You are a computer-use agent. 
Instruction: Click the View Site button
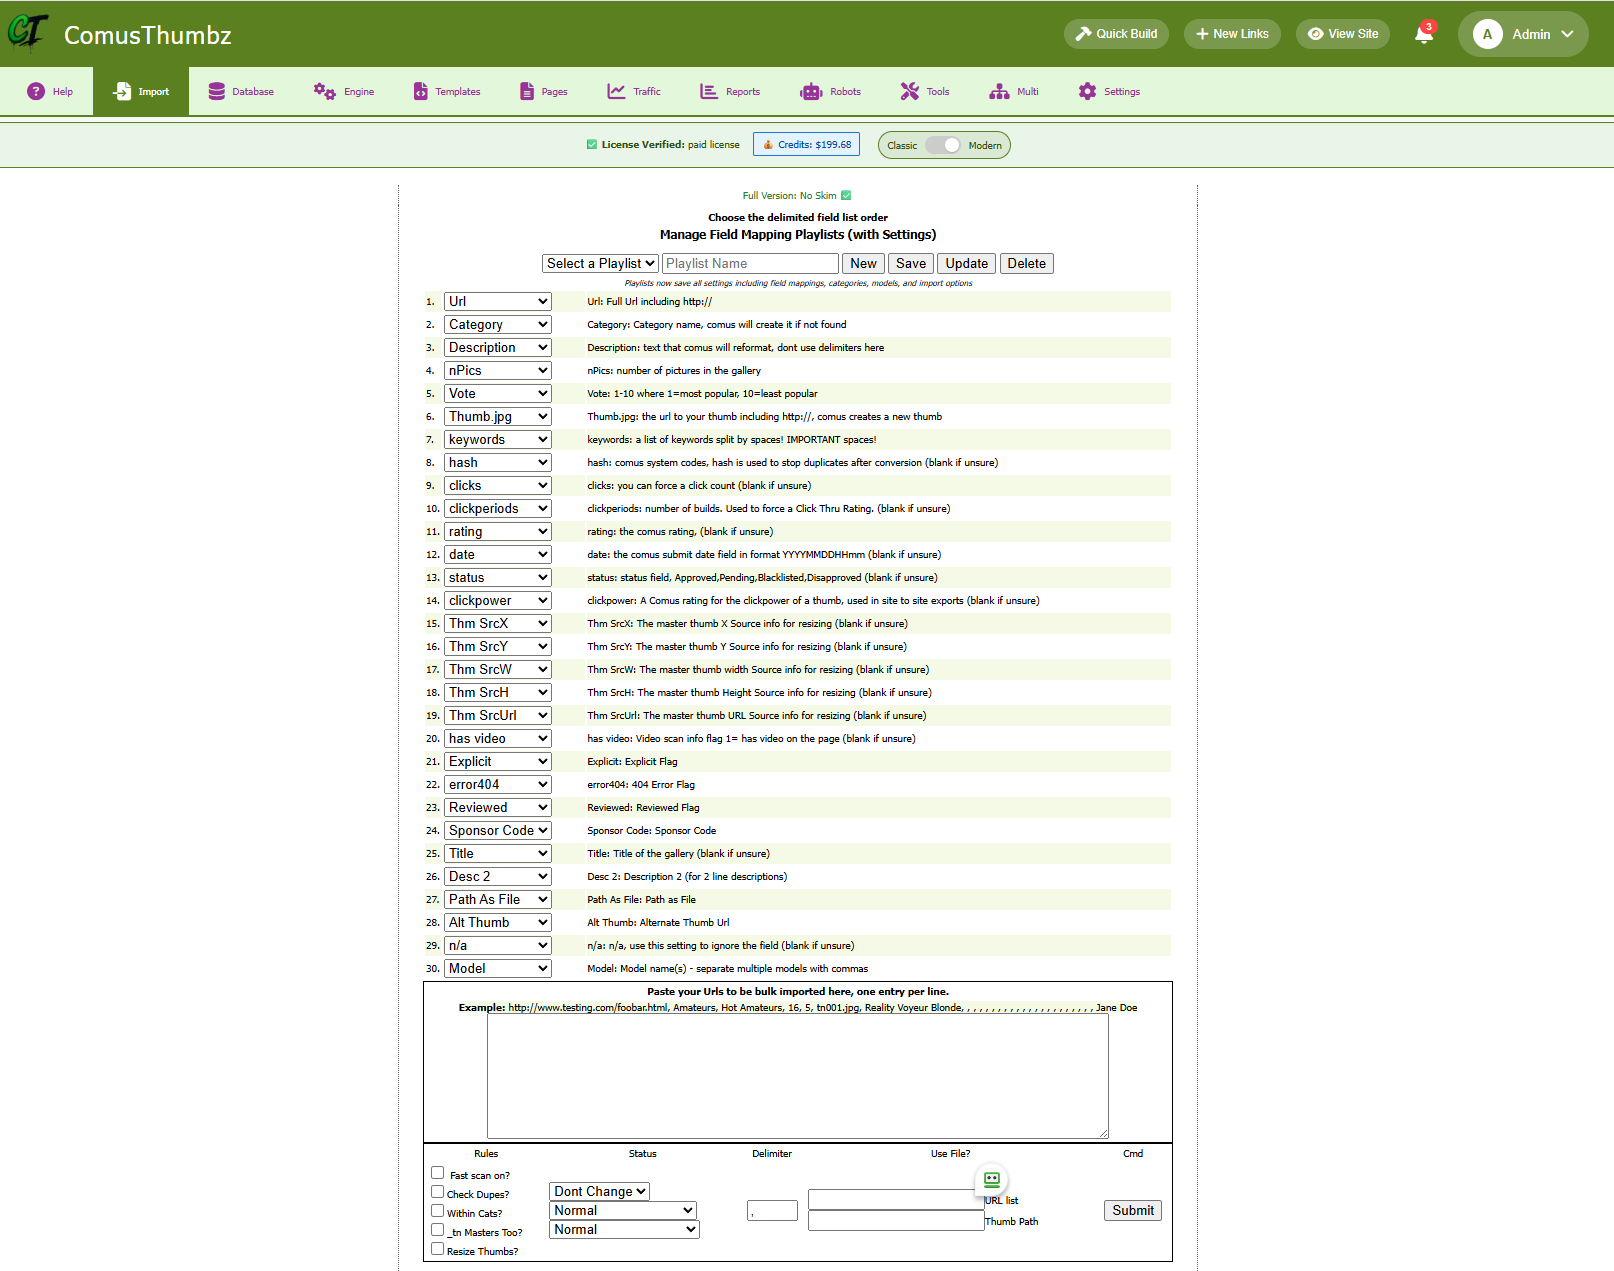pyautogui.click(x=1343, y=33)
